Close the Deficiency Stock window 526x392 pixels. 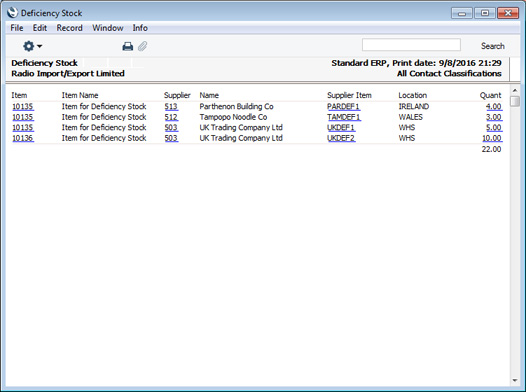click(x=508, y=13)
